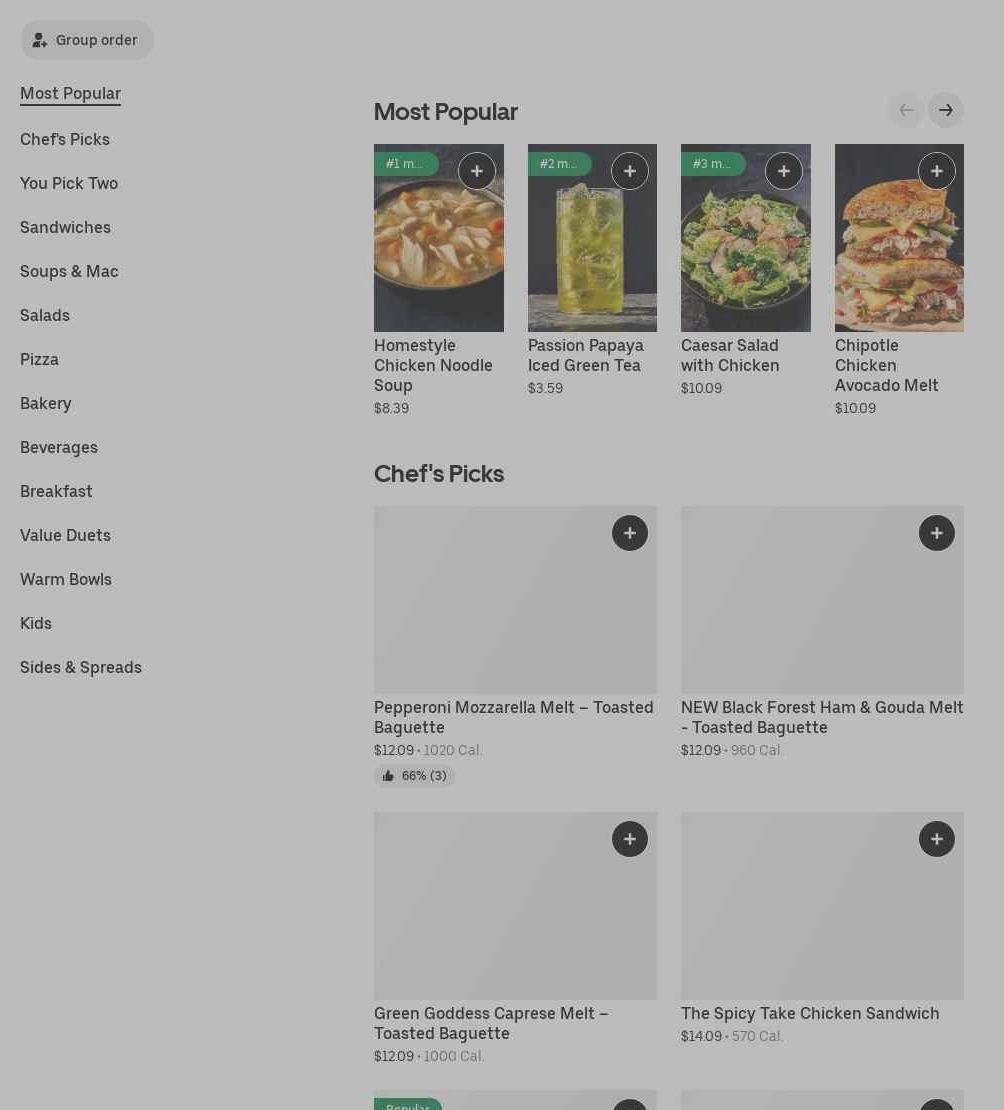Select Soups & Mac in sidebar menu

tap(69, 271)
